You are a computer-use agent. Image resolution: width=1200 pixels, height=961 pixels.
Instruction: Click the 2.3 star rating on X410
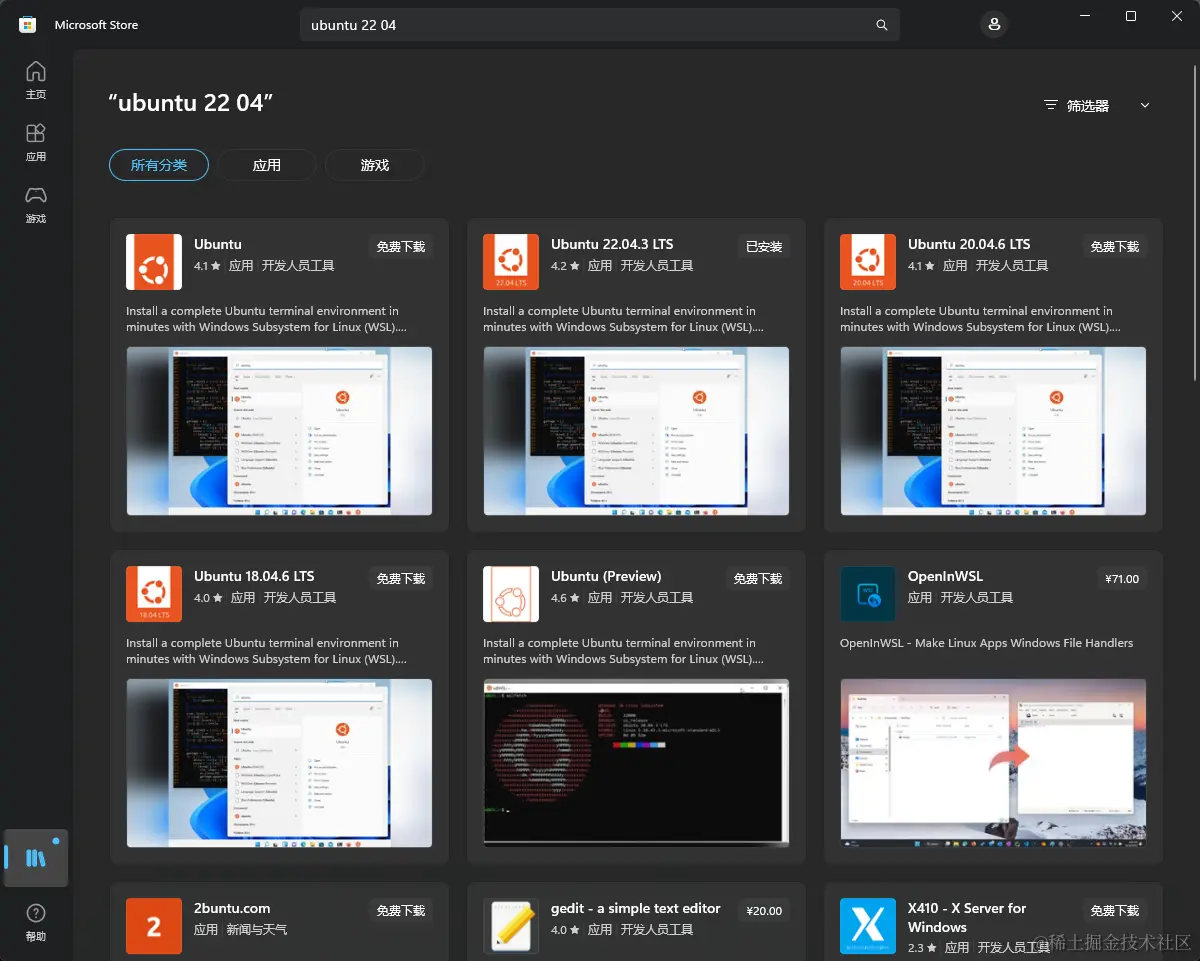coord(922,947)
